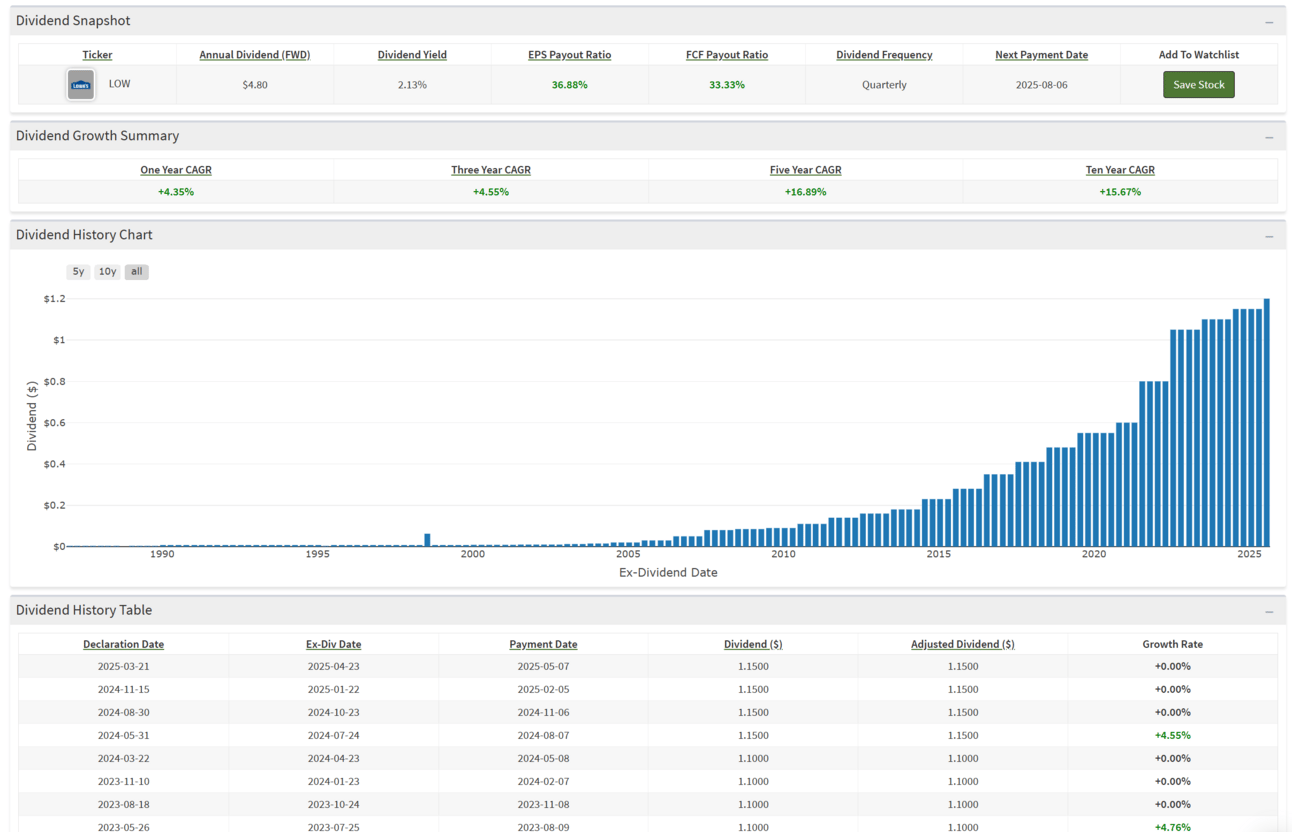Select the 5y chart range
1292x832 pixels.
pos(78,272)
